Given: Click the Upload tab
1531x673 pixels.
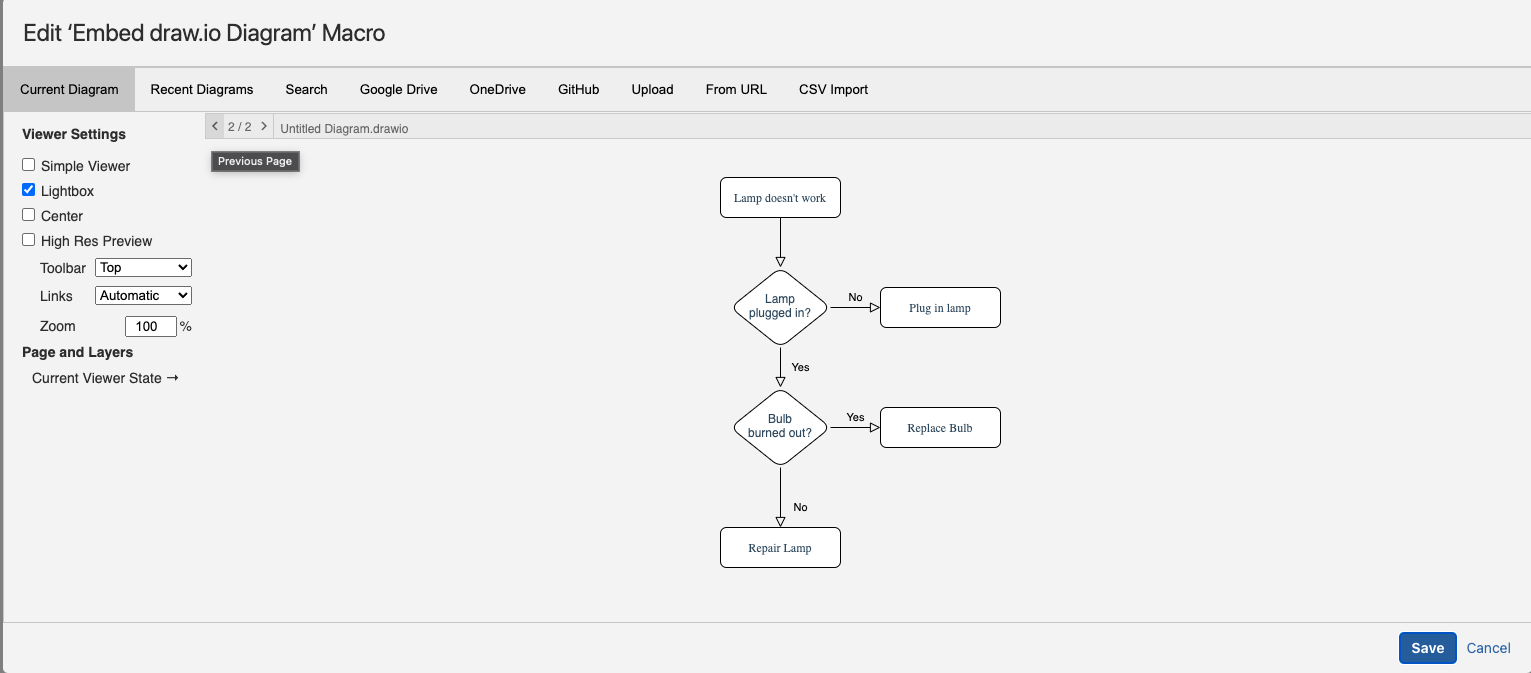Looking at the screenshot, I should coord(652,89).
